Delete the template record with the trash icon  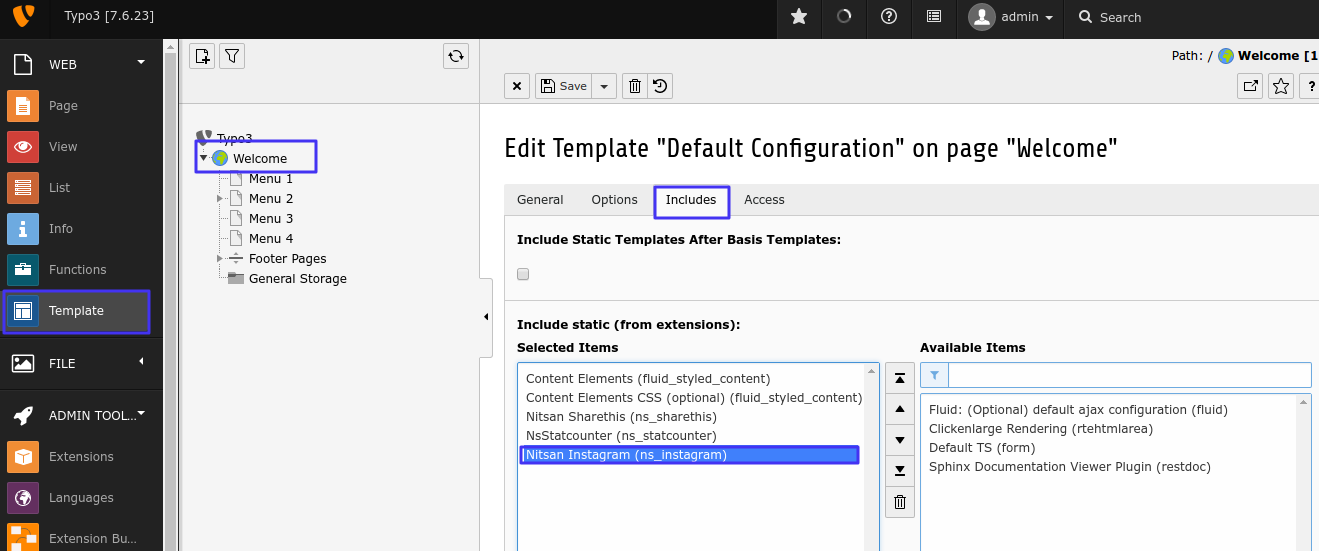point(634,86)
